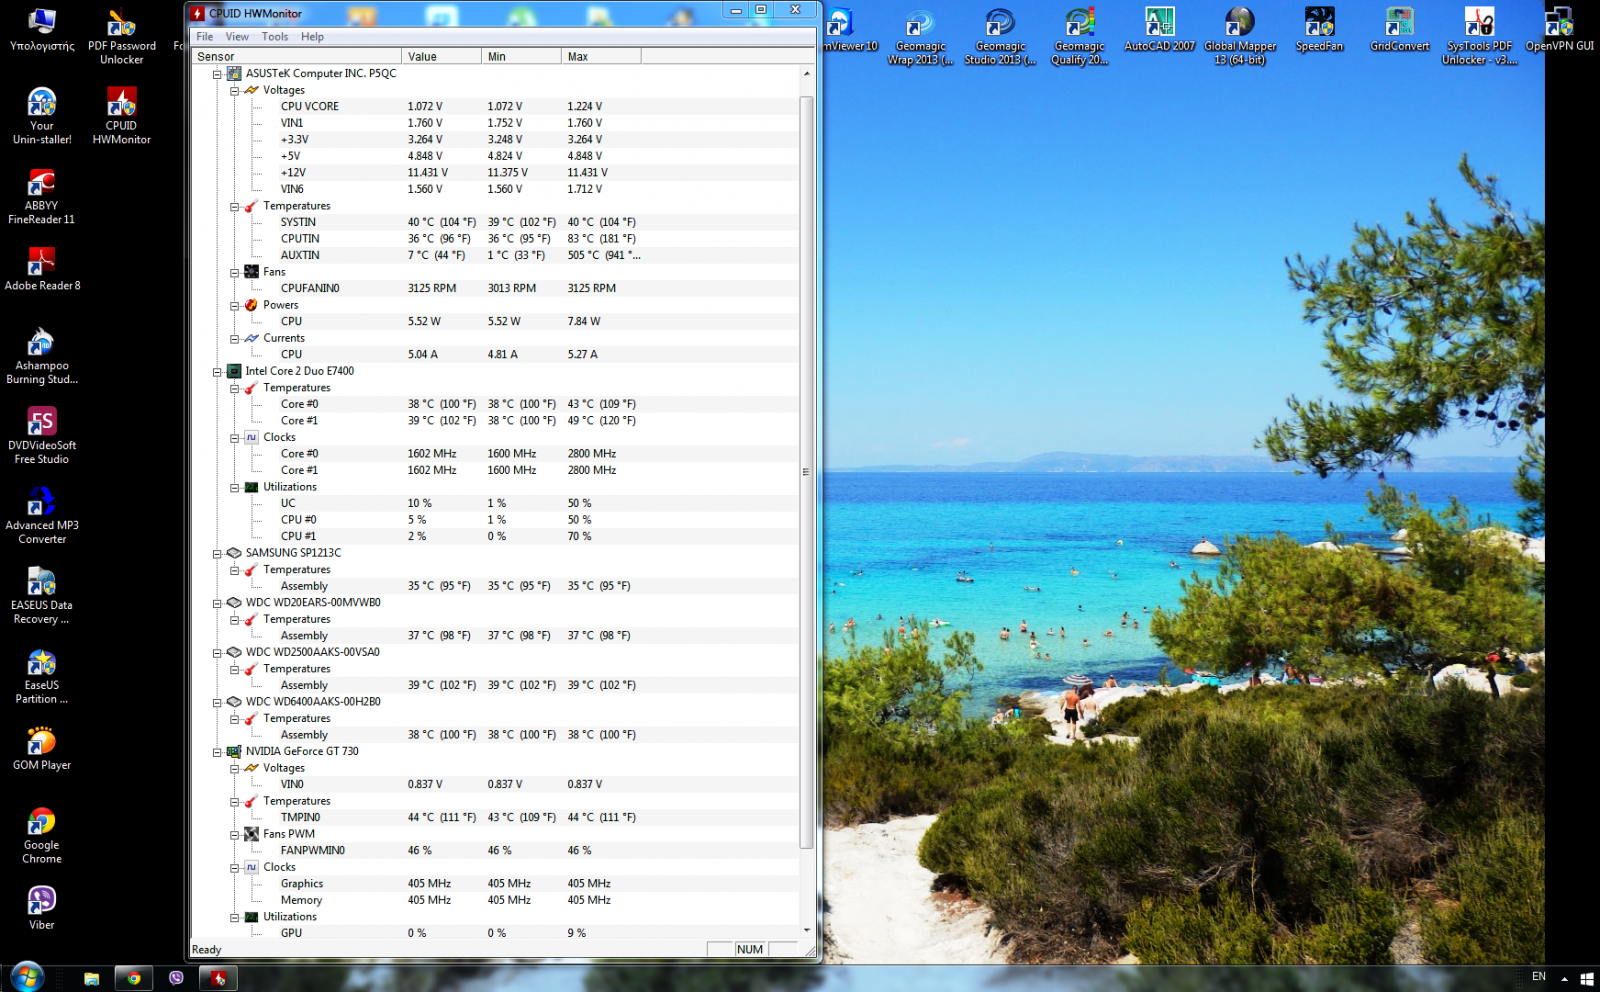
Task: Open Your Unin-staller! desktop icon
Action: [x=42, y=117]
